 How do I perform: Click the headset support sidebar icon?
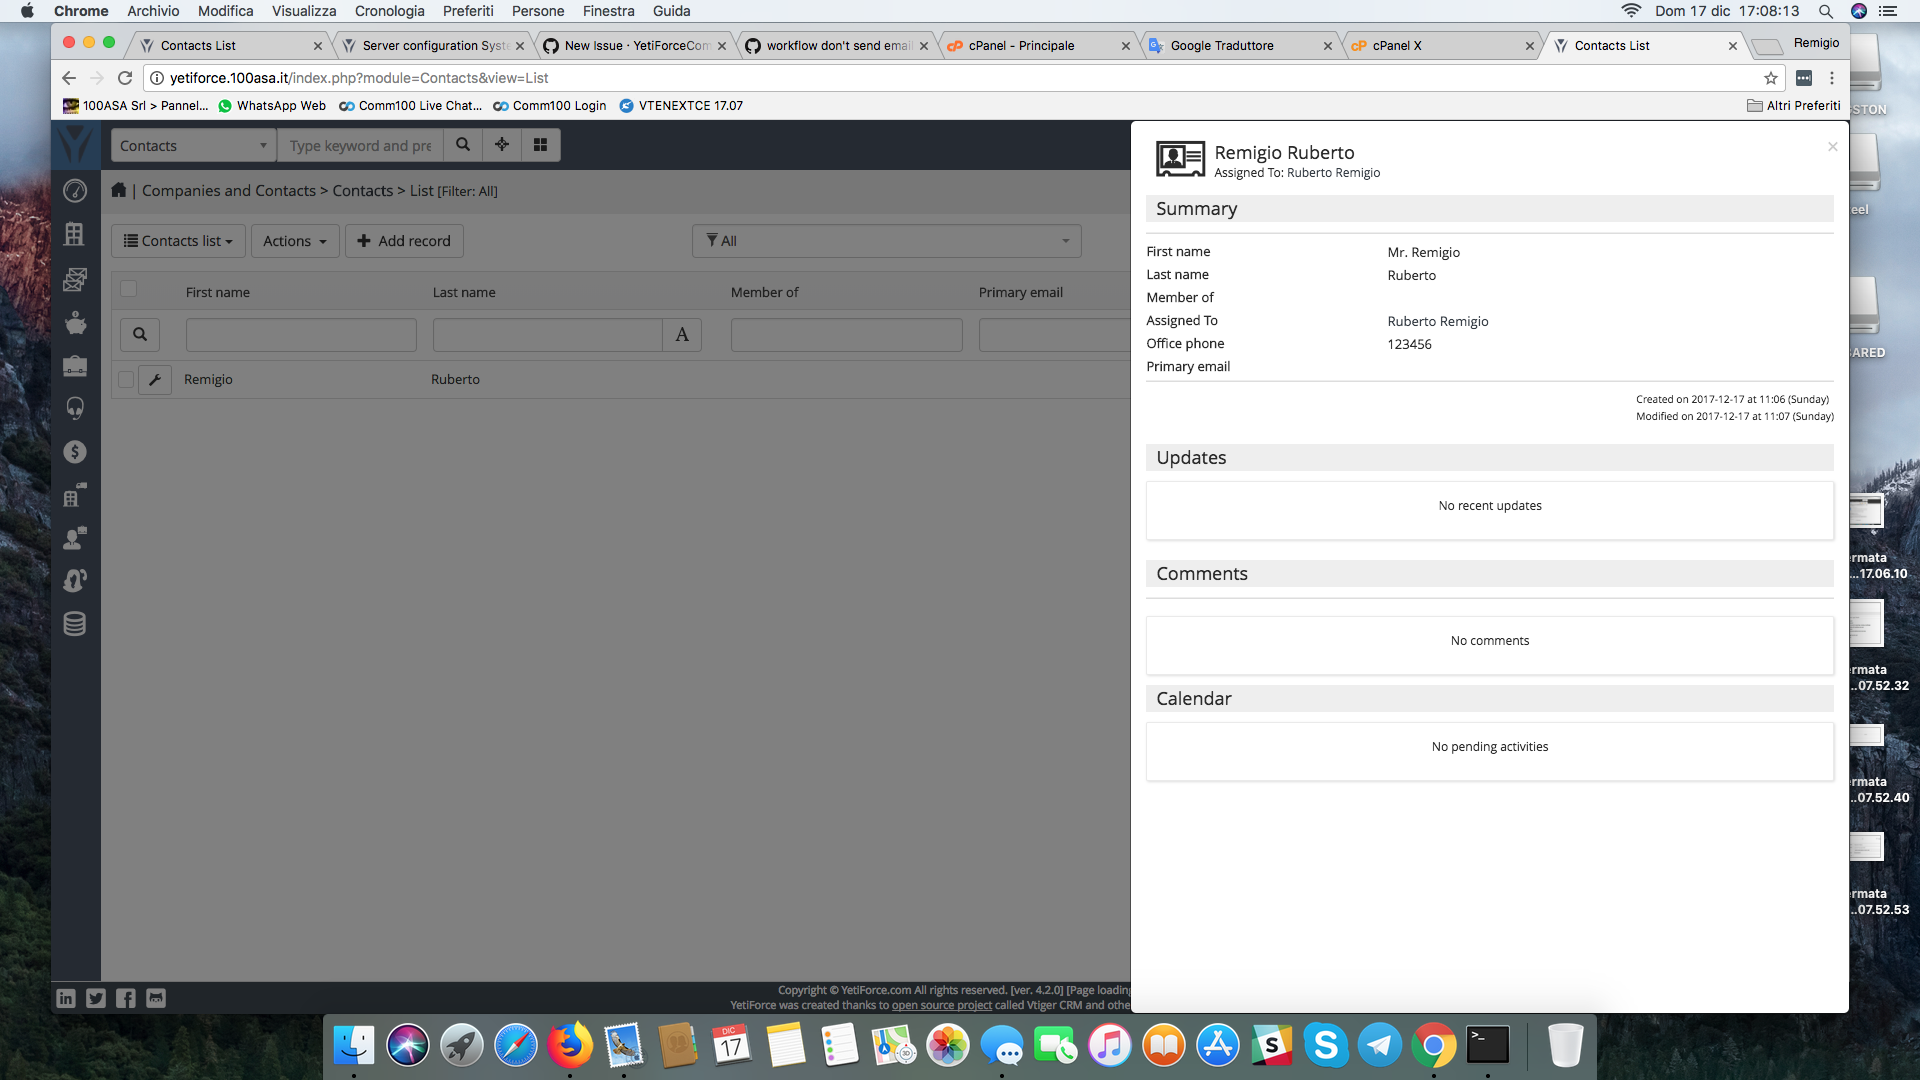point(75,408)
